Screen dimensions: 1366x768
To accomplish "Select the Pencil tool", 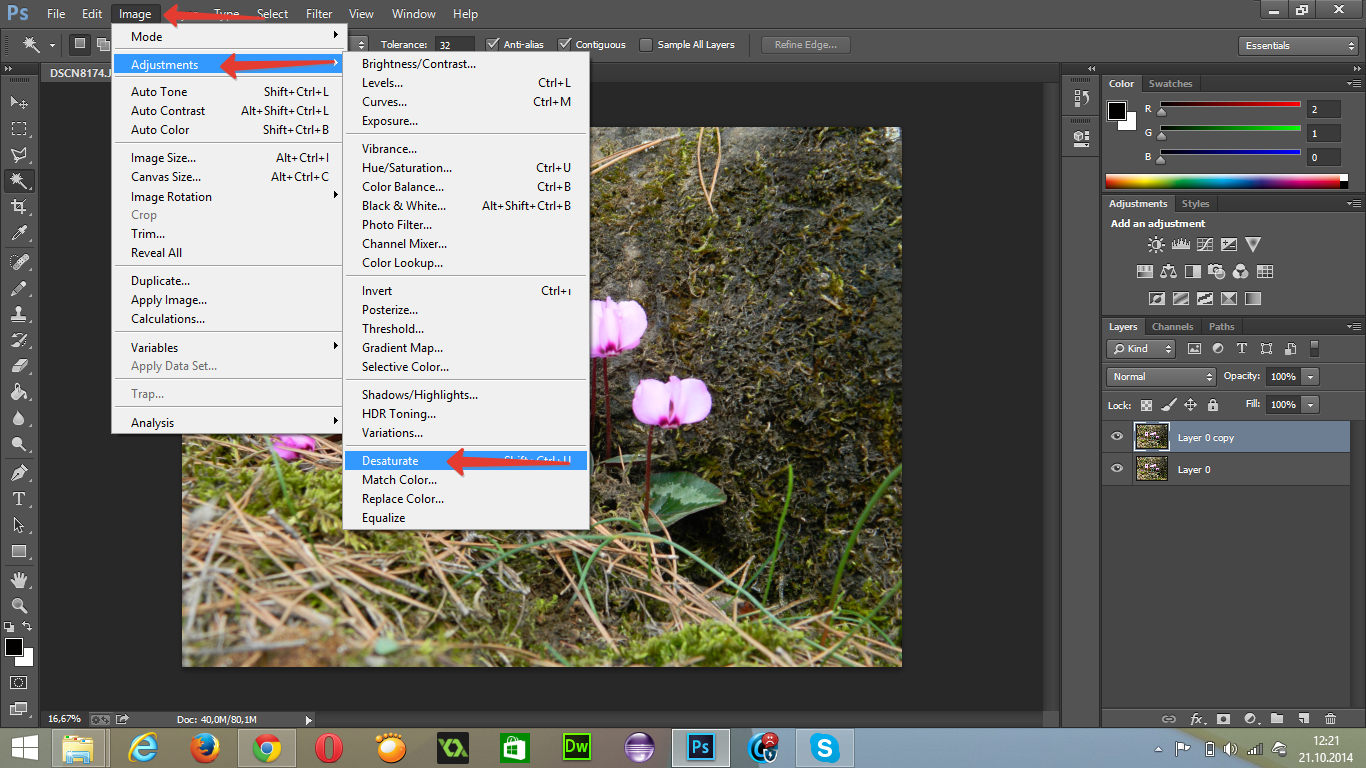I will pos(19,288).
